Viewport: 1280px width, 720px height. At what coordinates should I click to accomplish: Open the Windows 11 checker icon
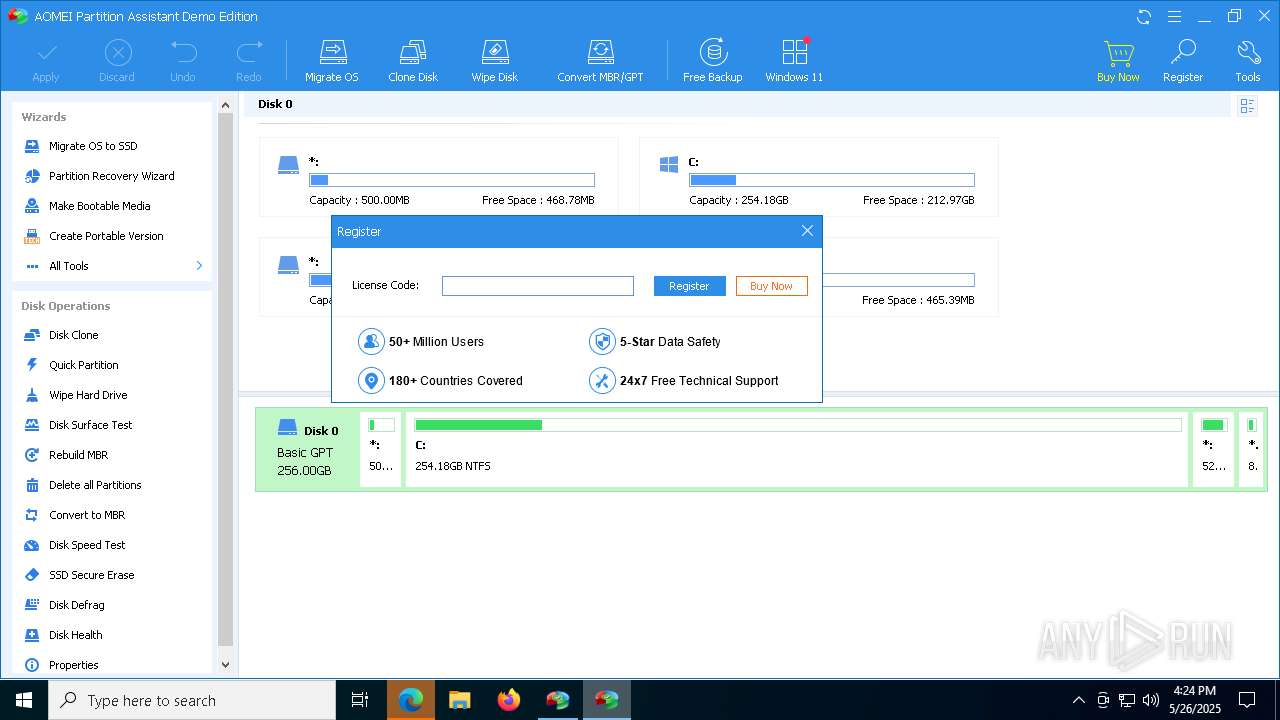794,61
